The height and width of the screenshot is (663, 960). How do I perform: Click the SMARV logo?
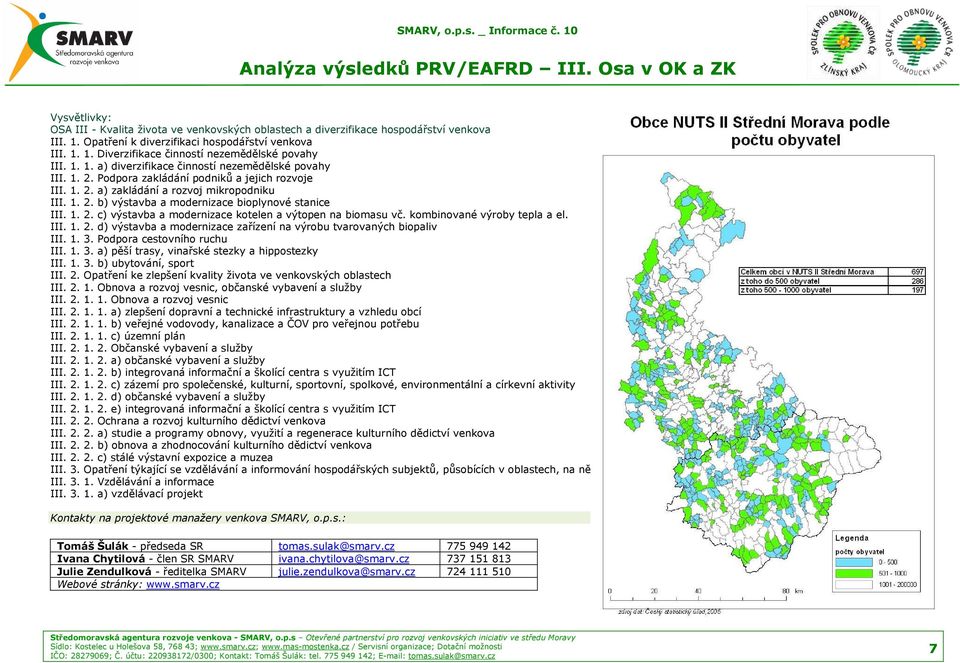tap(71, 42)
